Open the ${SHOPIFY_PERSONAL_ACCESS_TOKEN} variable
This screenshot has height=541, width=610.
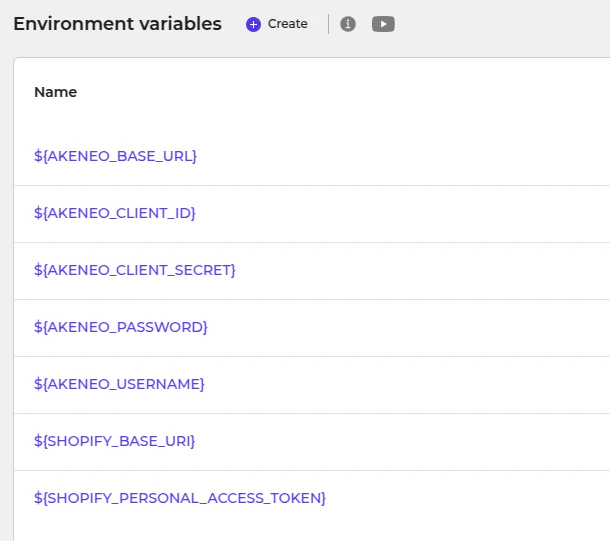tap(180, 498)
